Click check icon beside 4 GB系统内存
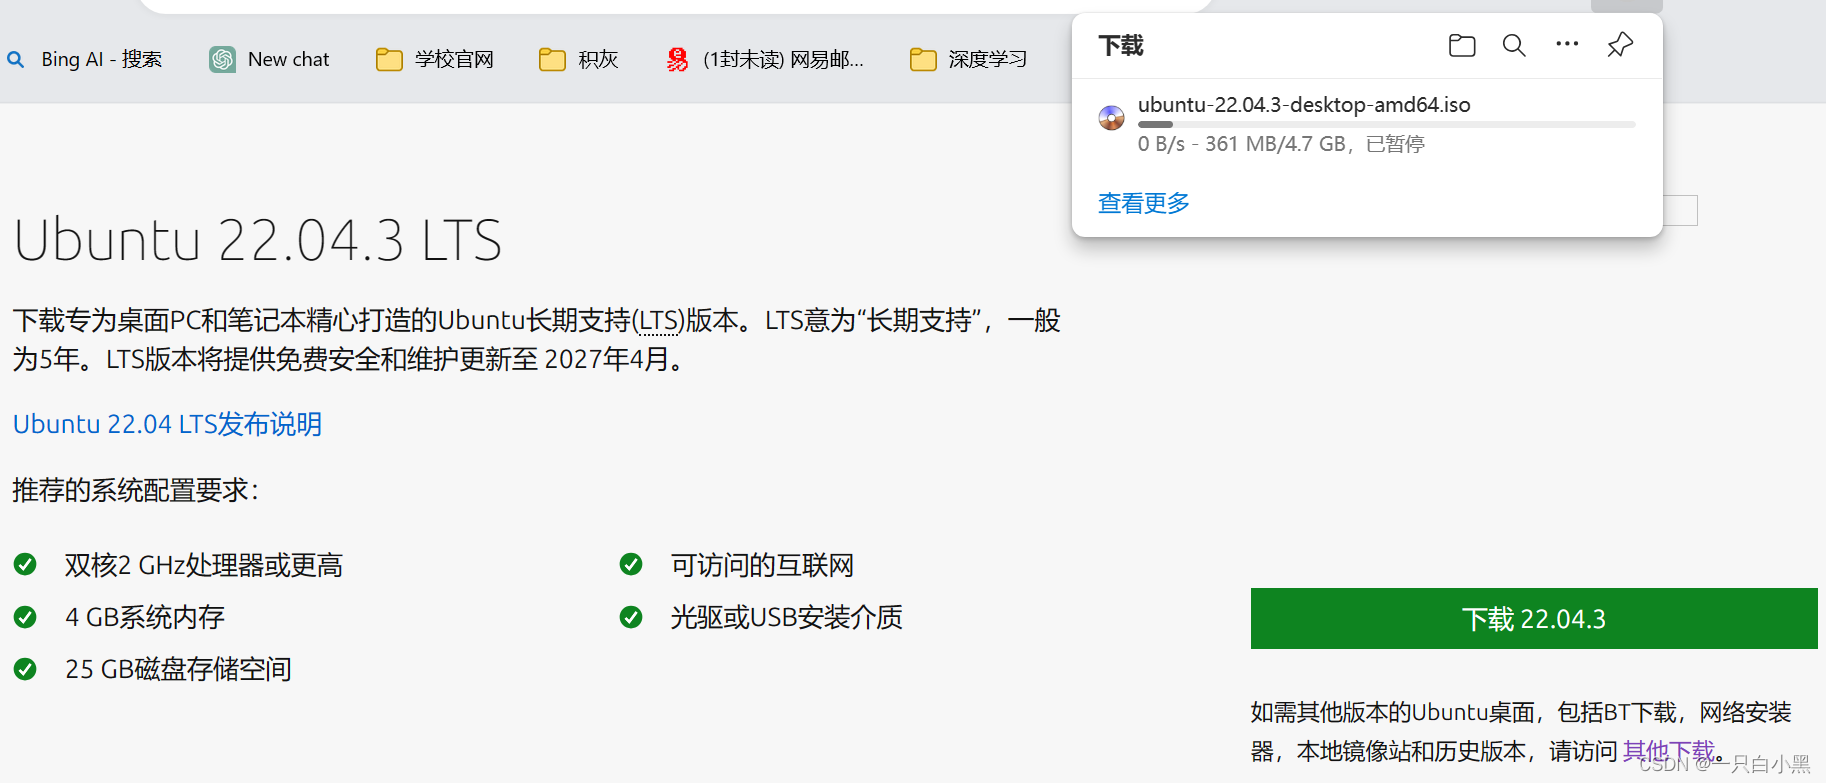The image size is (1826, 783). click(25, 617)
